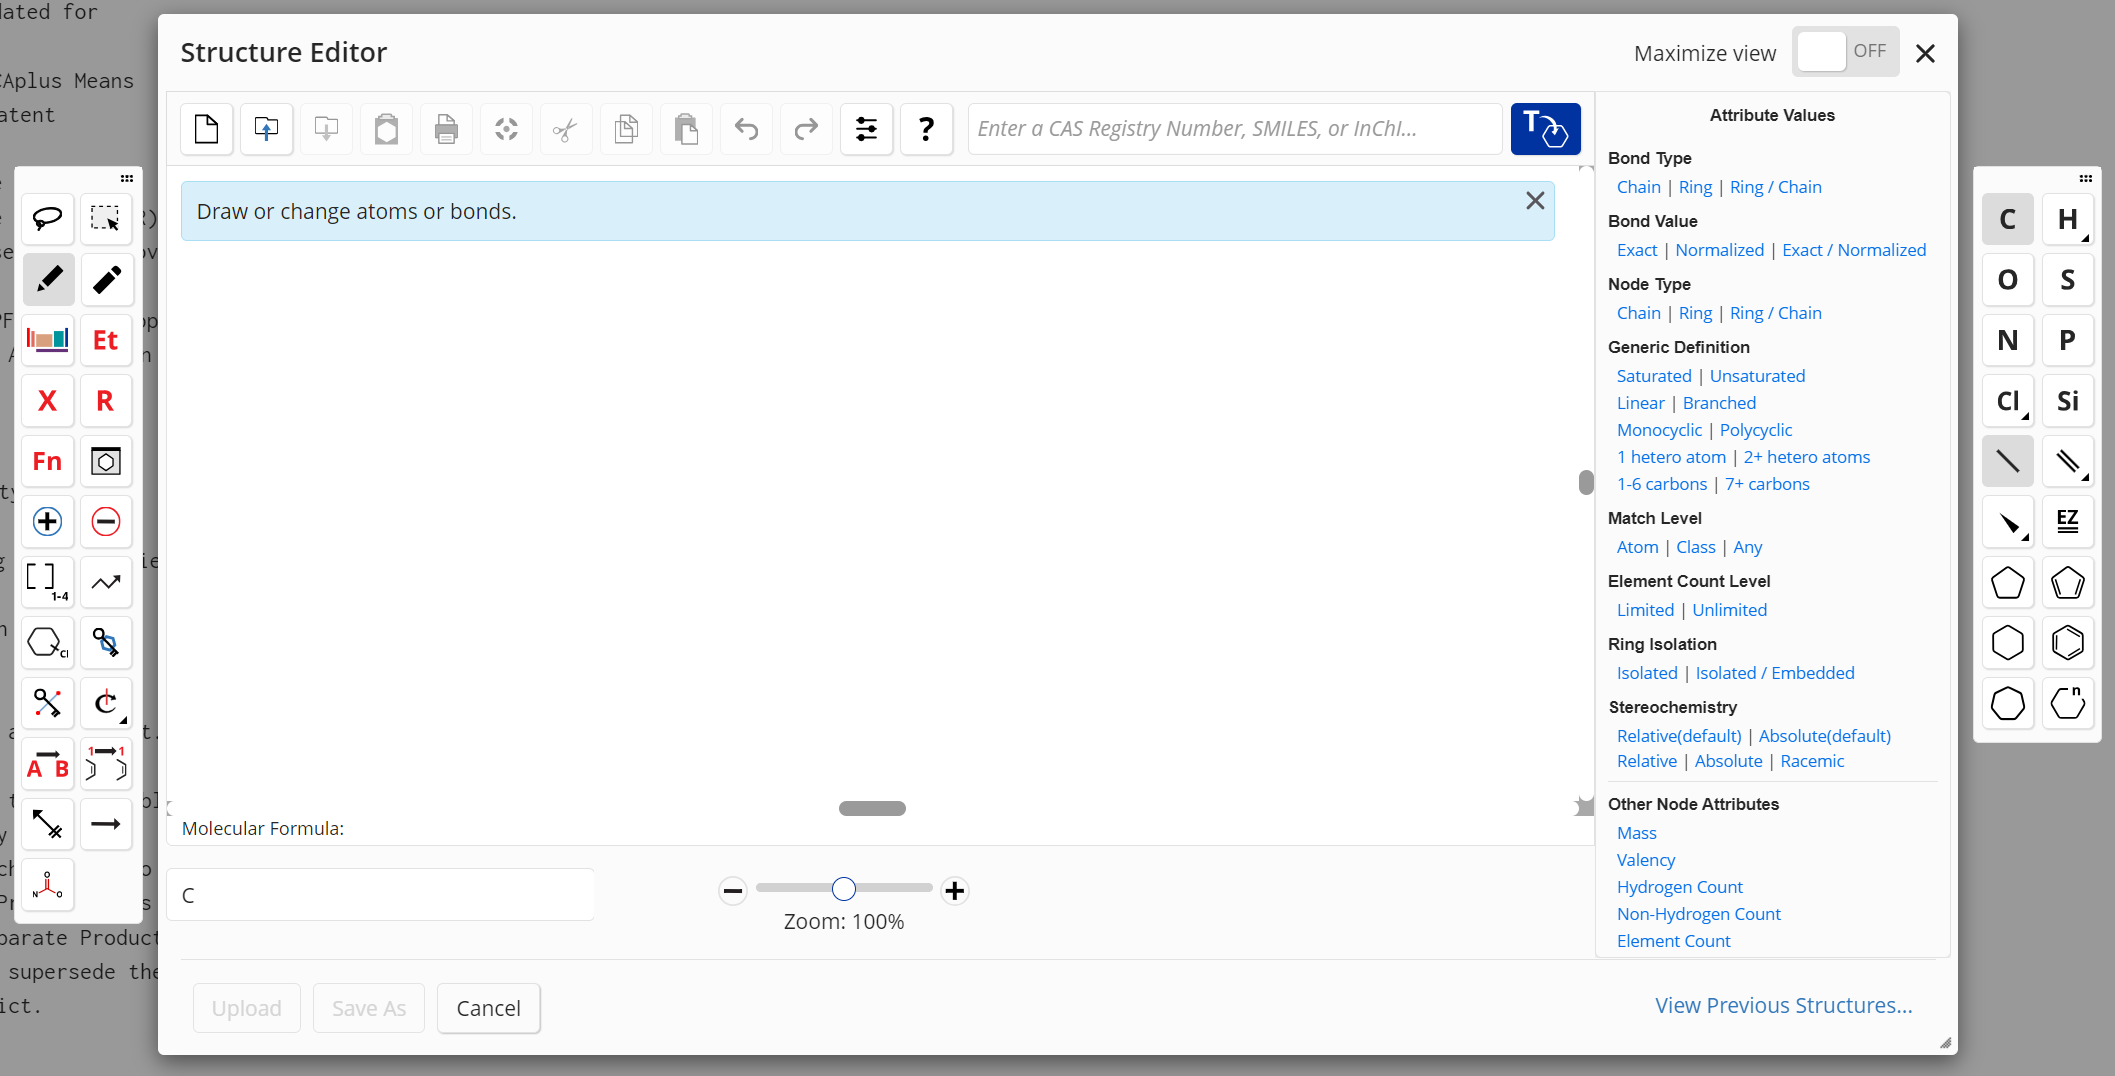The image size is (2115, 1076).
Task: Expand the wedge stereo bond options
Action: point(2025,537)
